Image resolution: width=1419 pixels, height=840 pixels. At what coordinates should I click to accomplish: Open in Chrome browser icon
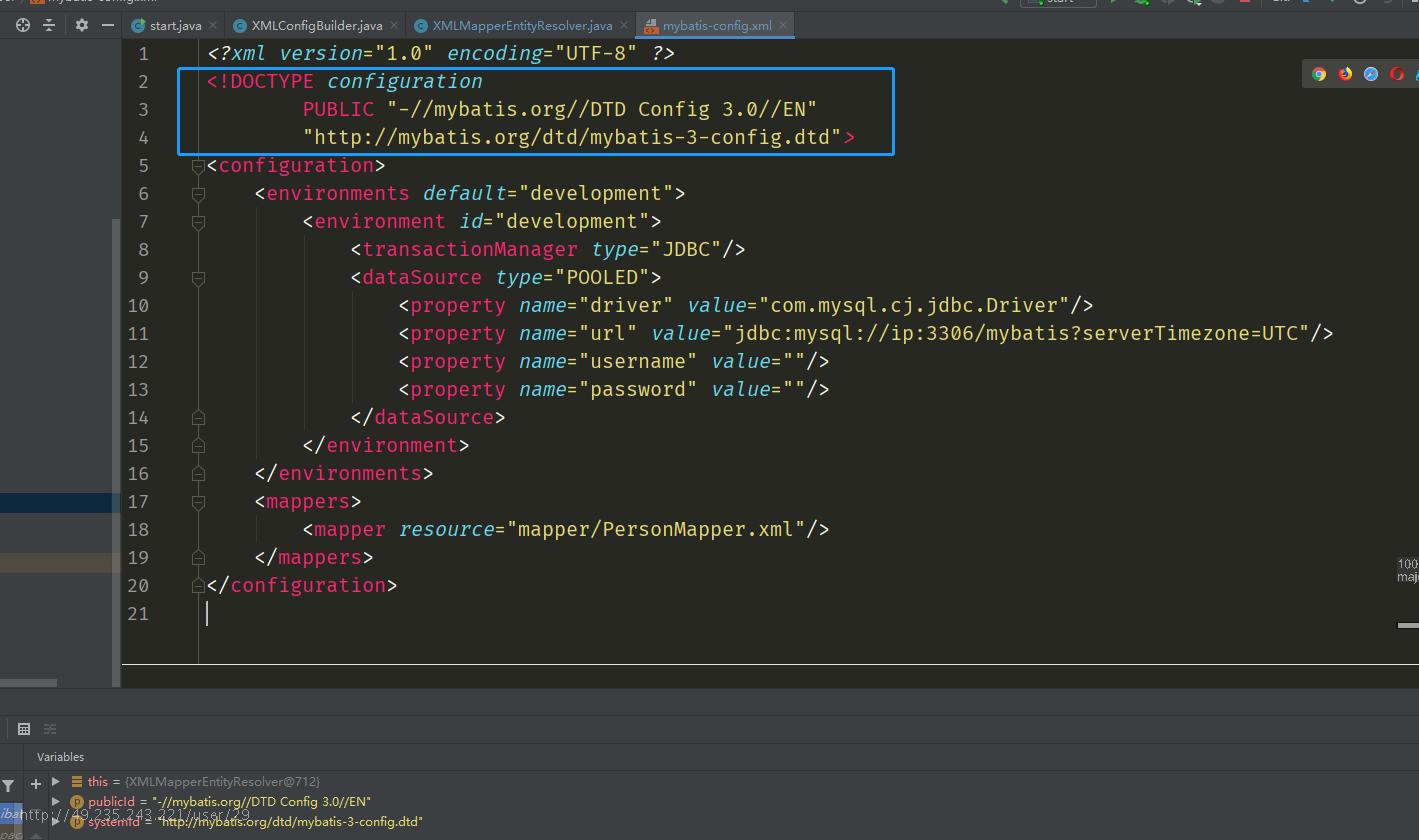pos(1319,74)
